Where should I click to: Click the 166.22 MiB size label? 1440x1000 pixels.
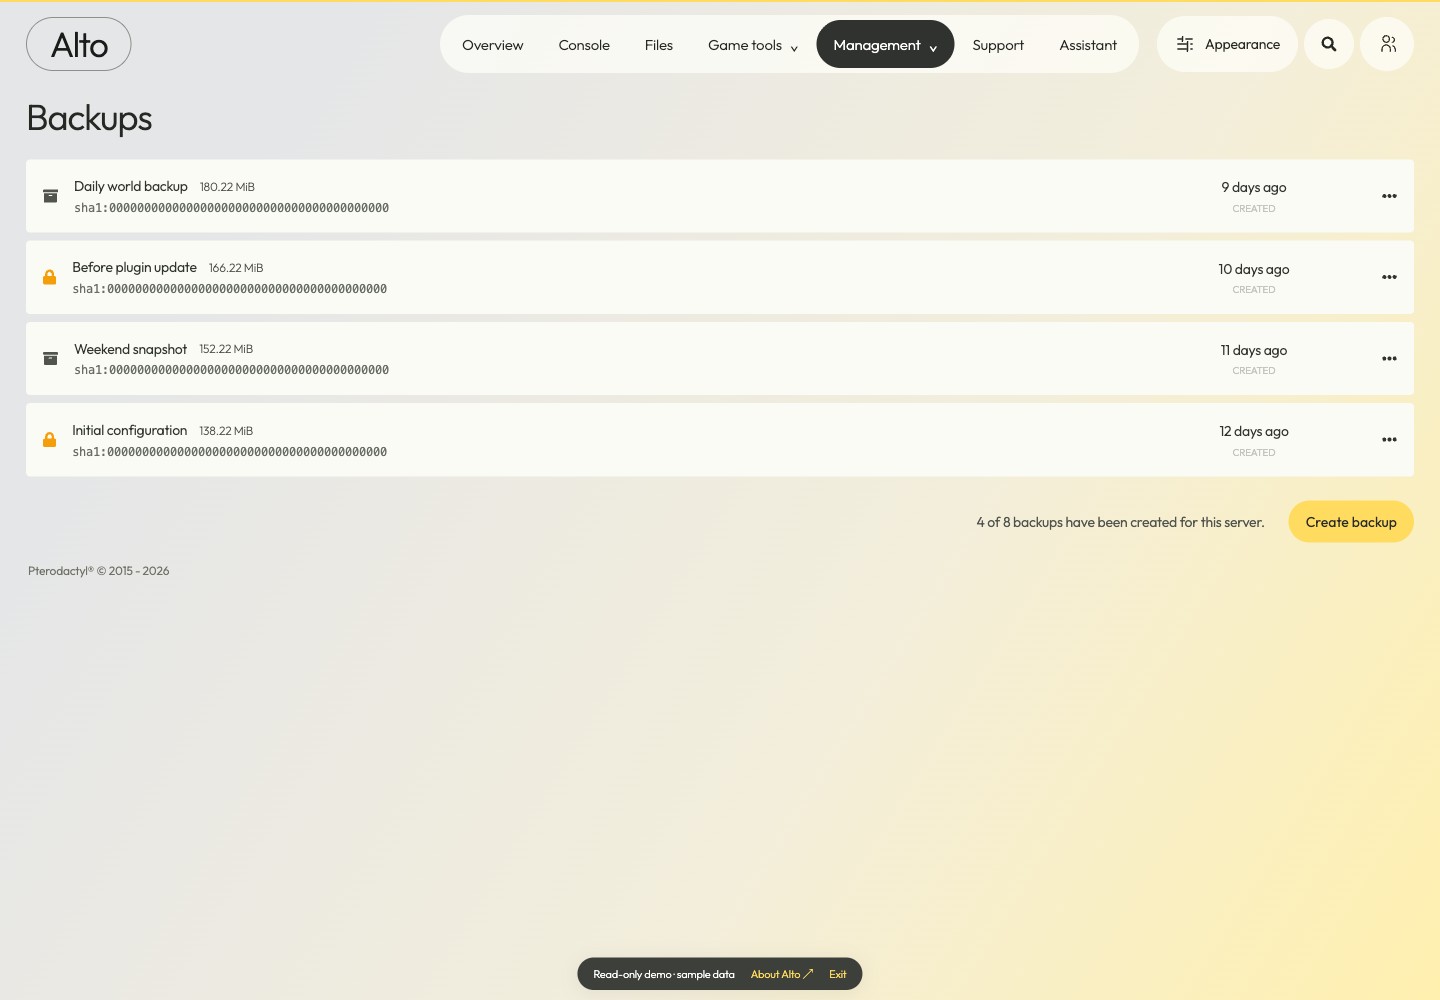236,268
